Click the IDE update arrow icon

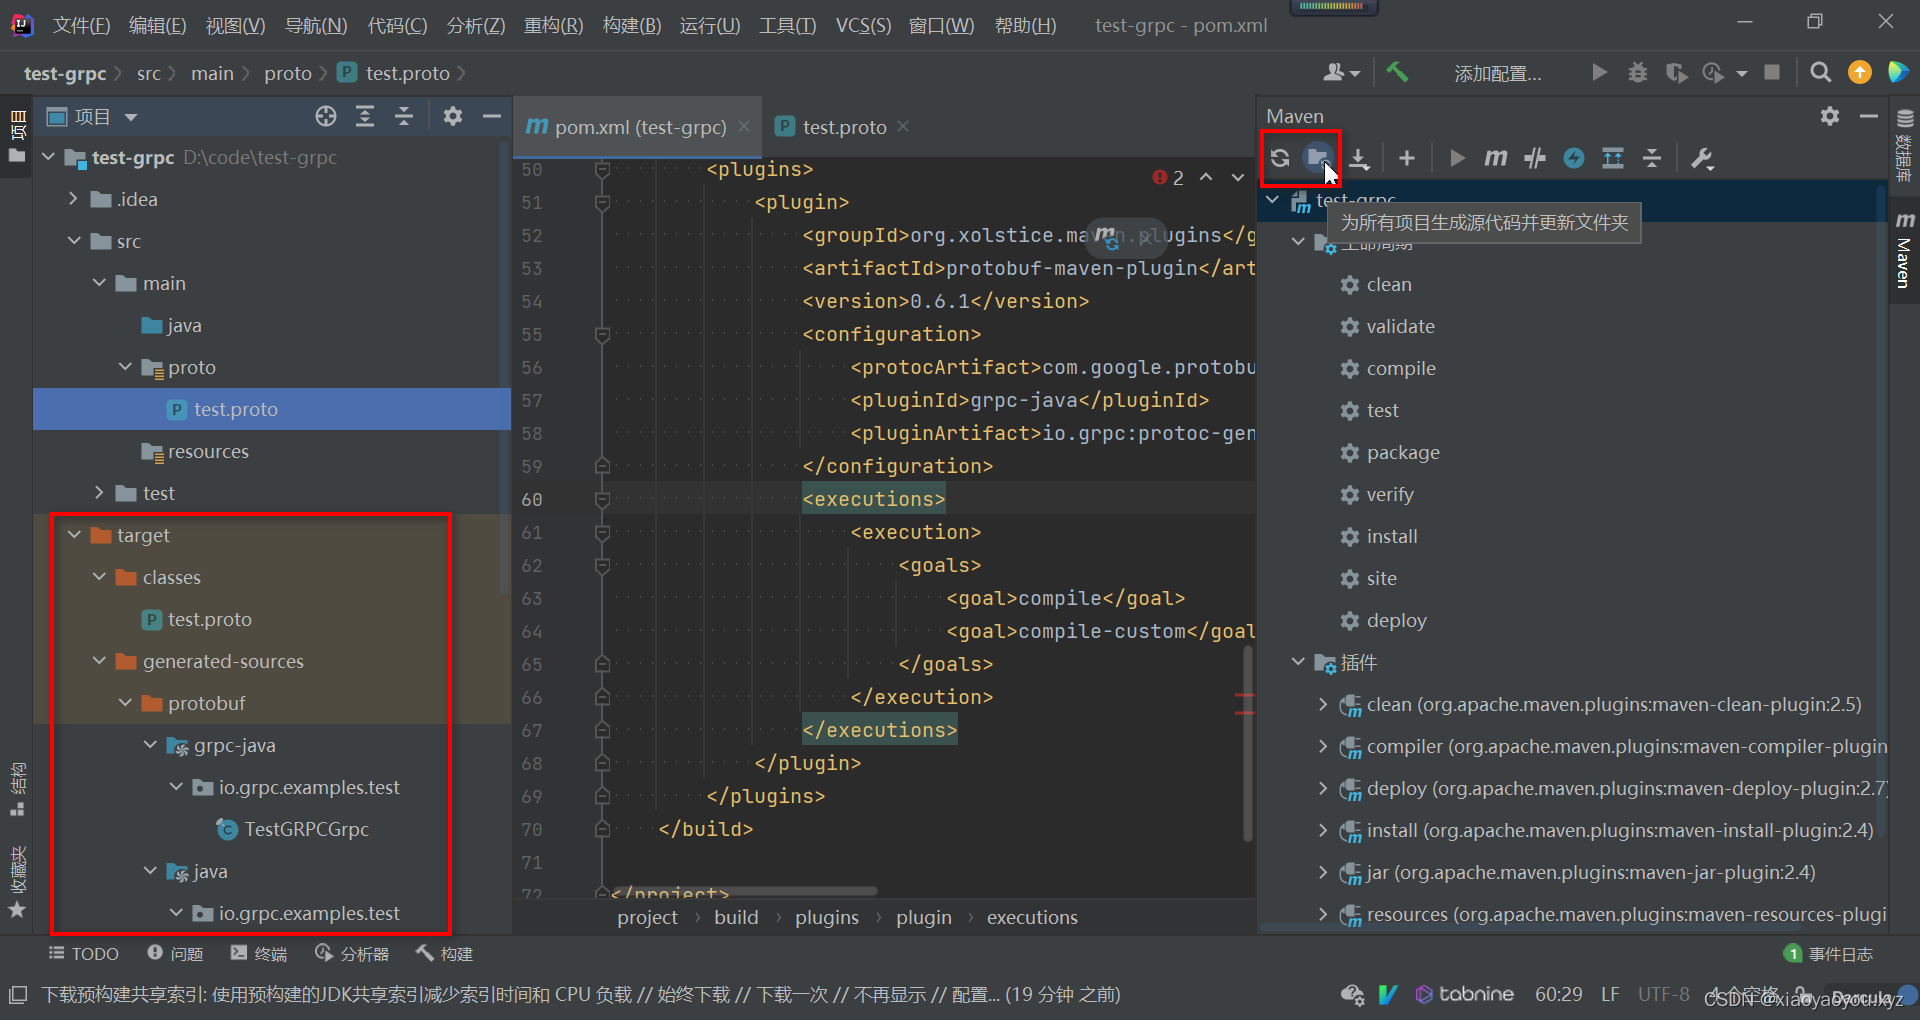1860,72
